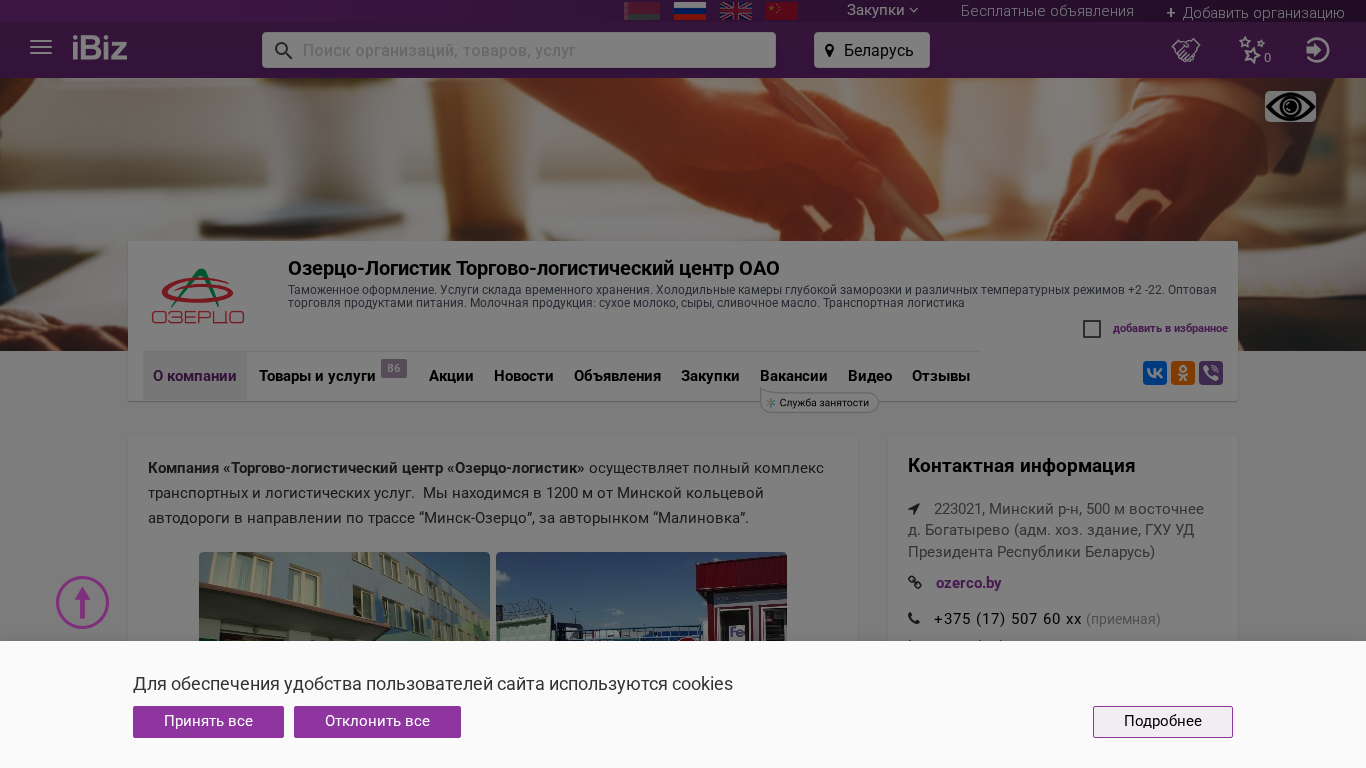Share the company on Odnoklassniki
This screenshot has width=1366, height=768.
tap(1183, 373)
